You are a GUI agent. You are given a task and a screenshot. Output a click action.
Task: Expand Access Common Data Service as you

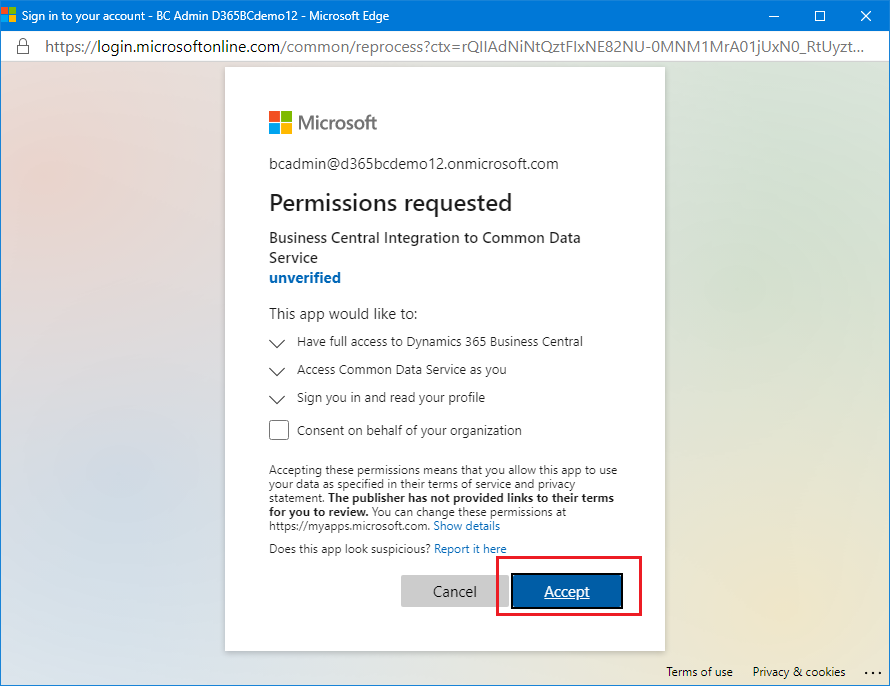point(276,371)
